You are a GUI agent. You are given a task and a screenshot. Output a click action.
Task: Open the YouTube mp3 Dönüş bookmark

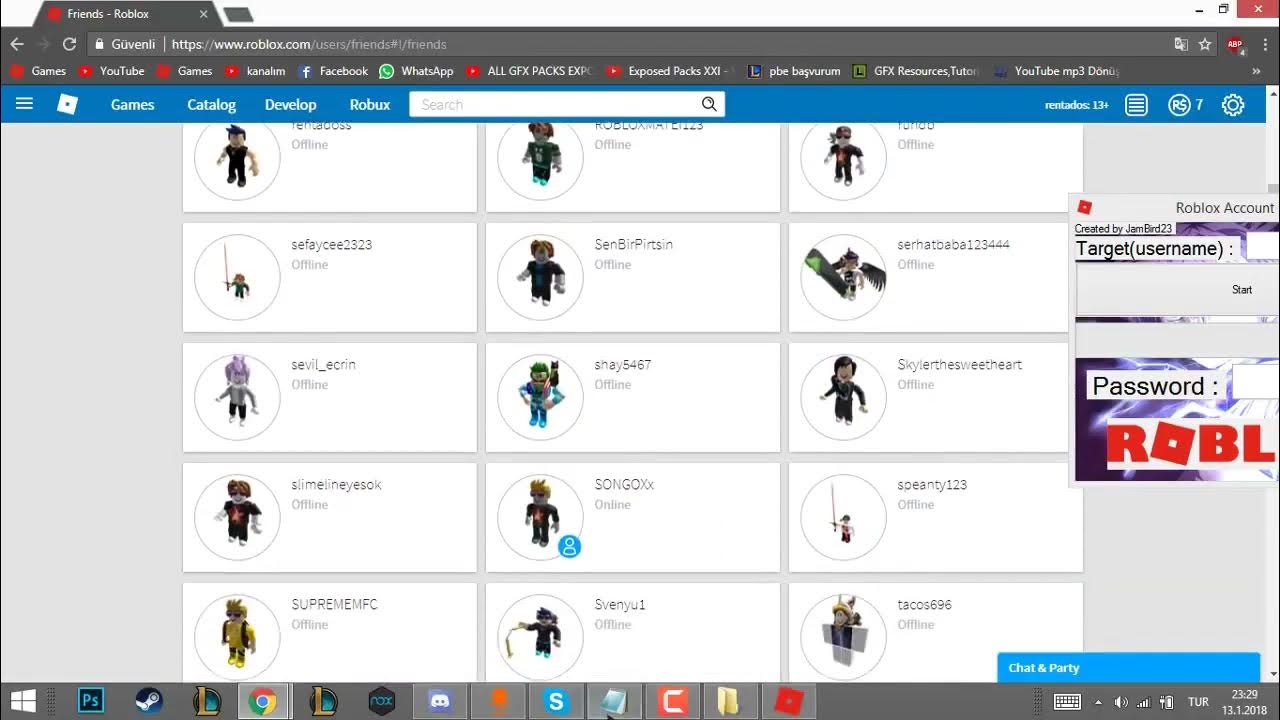(1056, 71)
